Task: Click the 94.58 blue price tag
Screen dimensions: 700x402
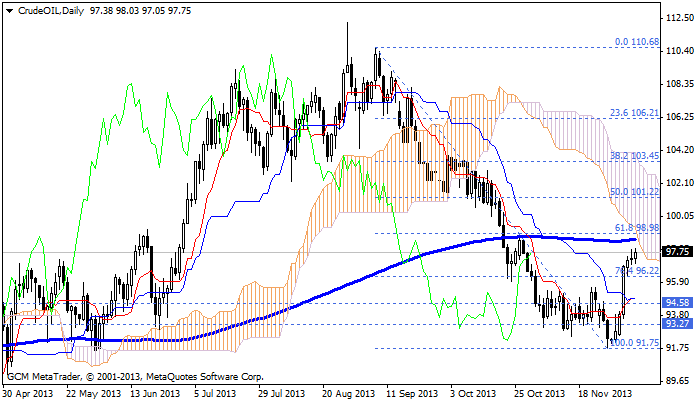Action: coord(678,302)
